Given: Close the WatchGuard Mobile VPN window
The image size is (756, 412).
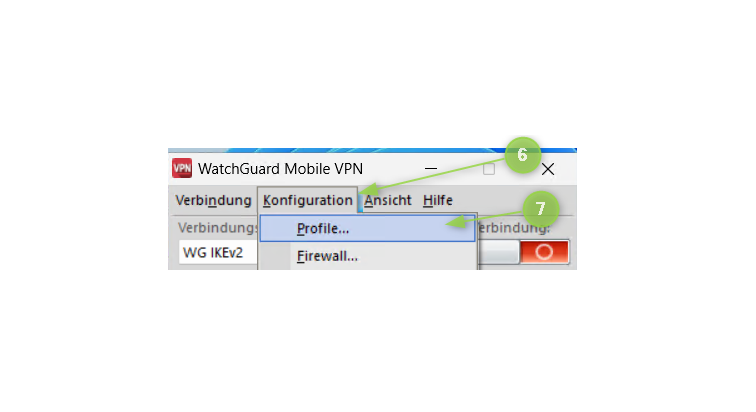Looking at the screenshot, I should tap(548, 169).
